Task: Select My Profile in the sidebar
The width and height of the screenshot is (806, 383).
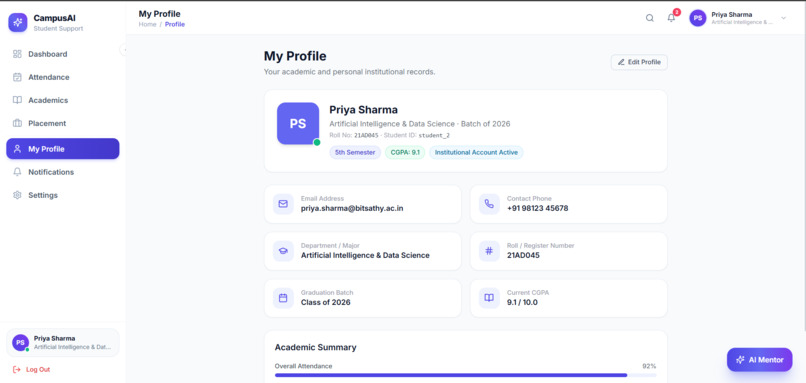Action: coord(63,149)
